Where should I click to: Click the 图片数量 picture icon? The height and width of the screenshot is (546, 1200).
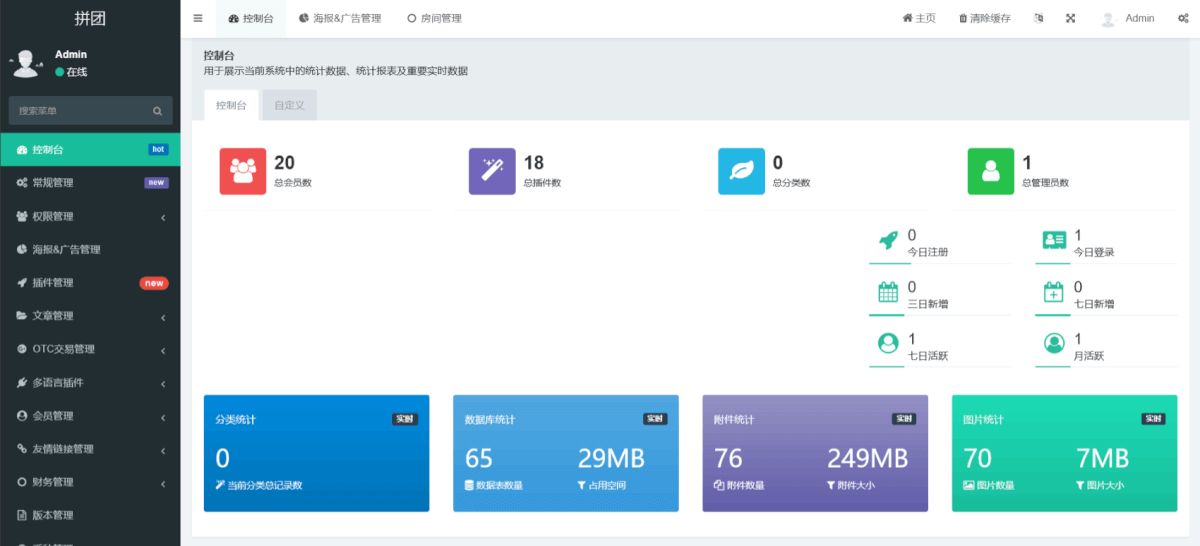click(x=968, y=485)
